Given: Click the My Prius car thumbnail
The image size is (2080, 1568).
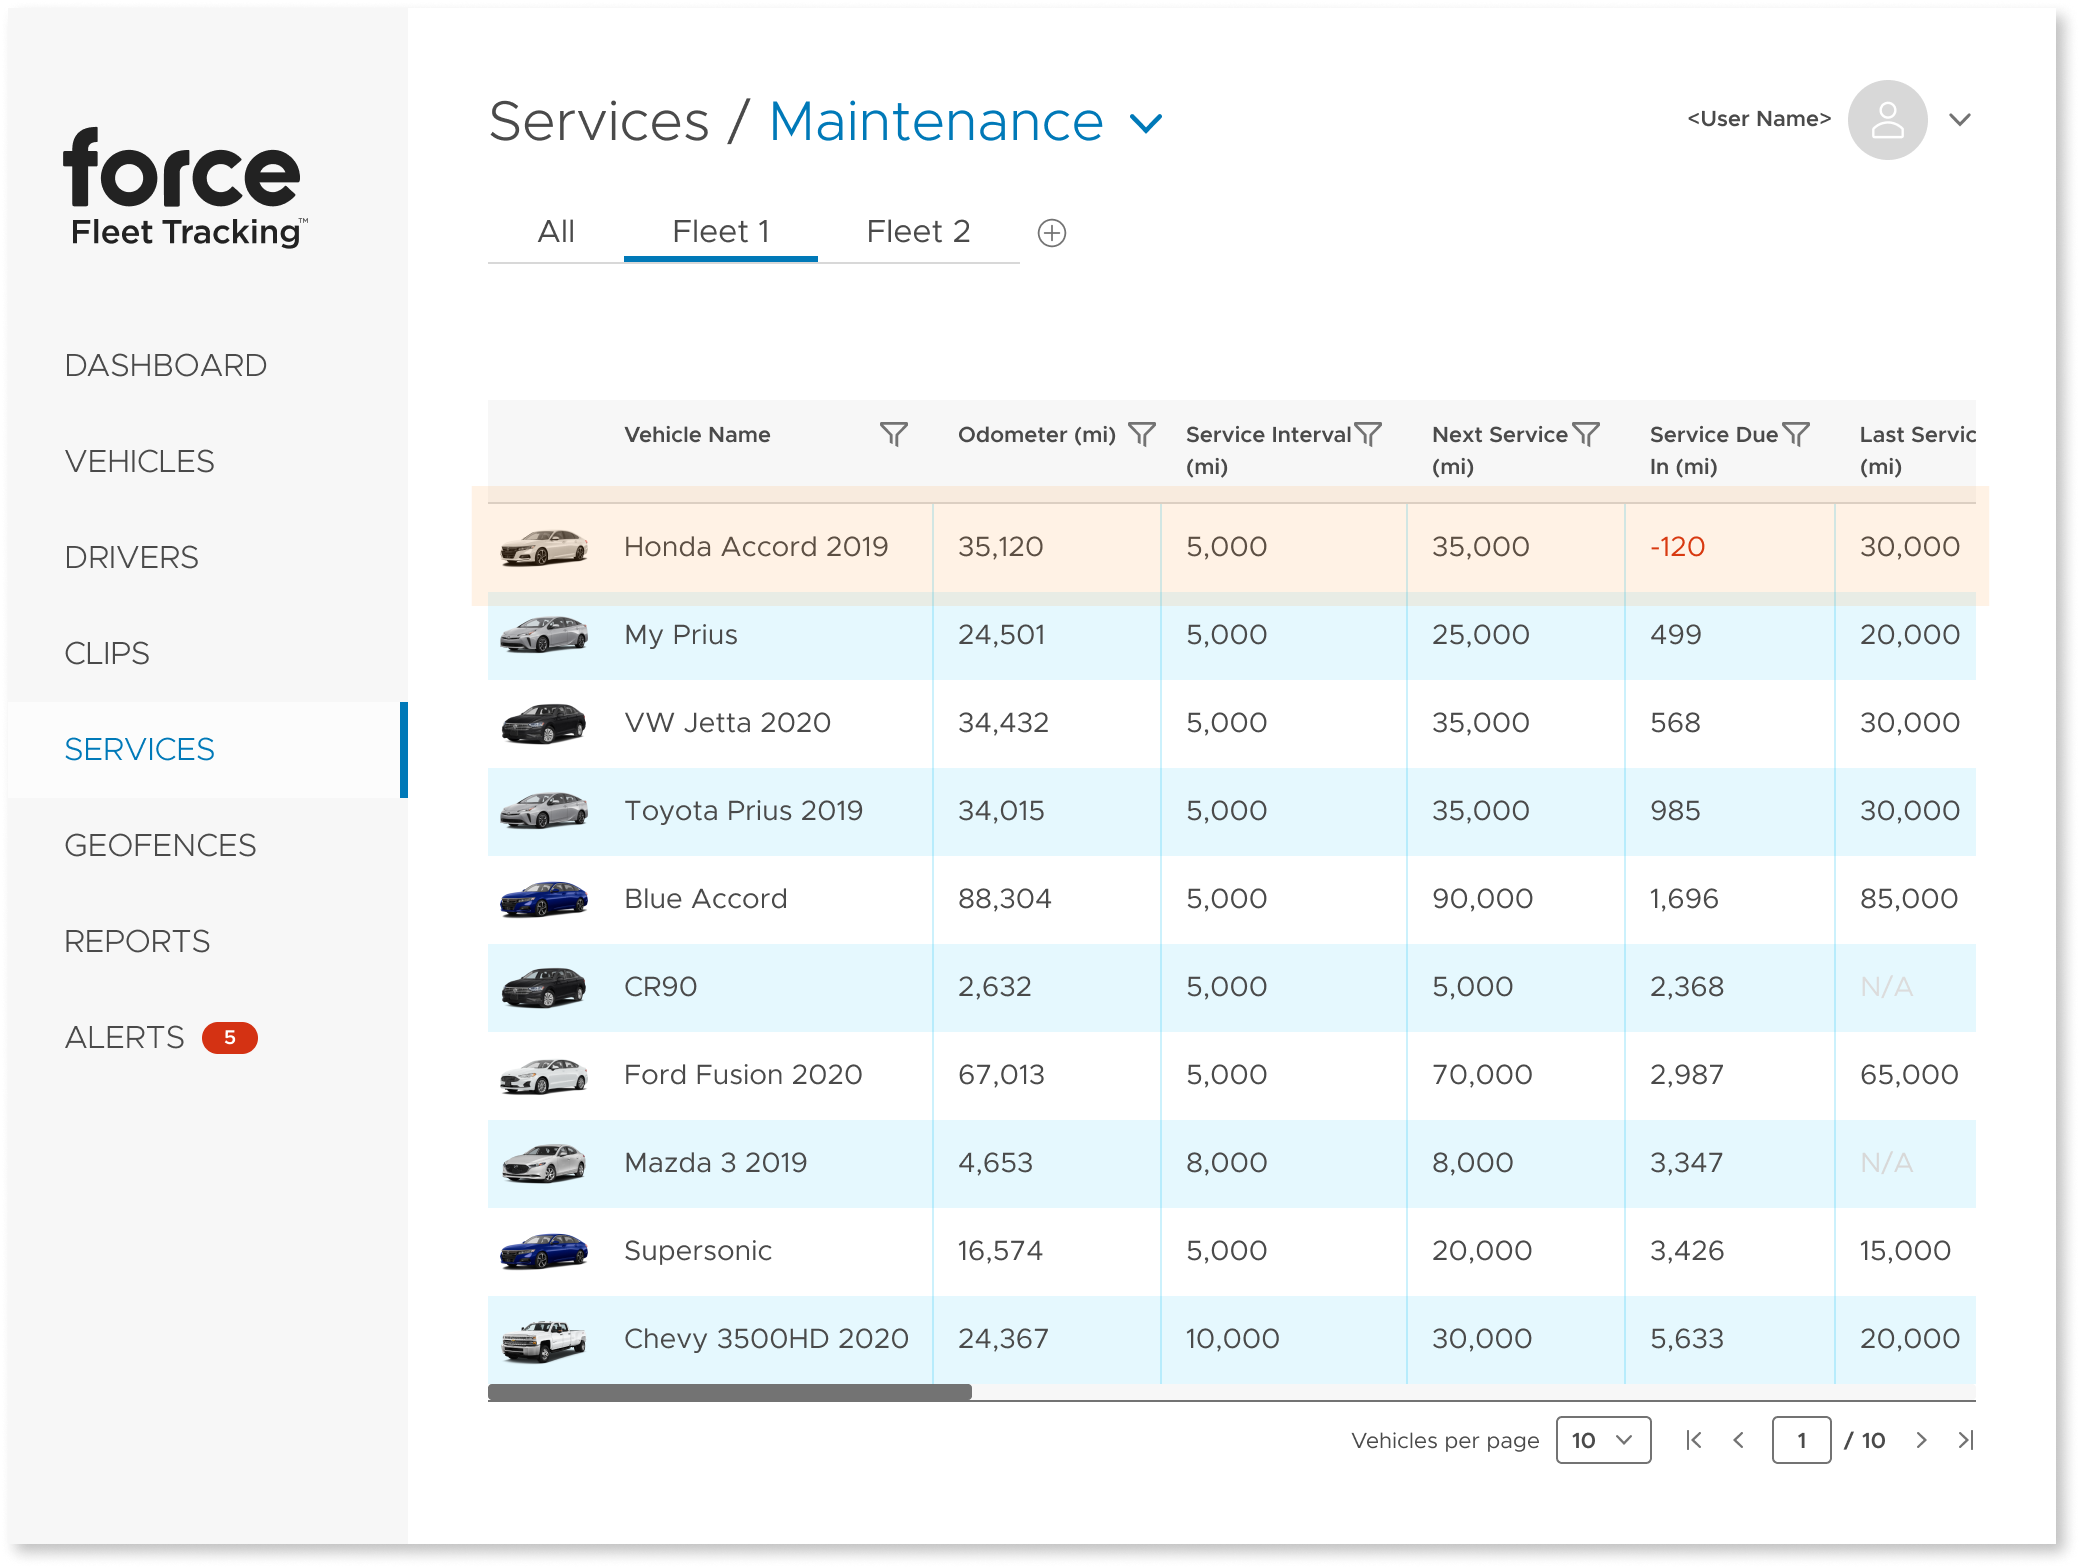Looking at the screenshot, I should click(x=543, y=635).
